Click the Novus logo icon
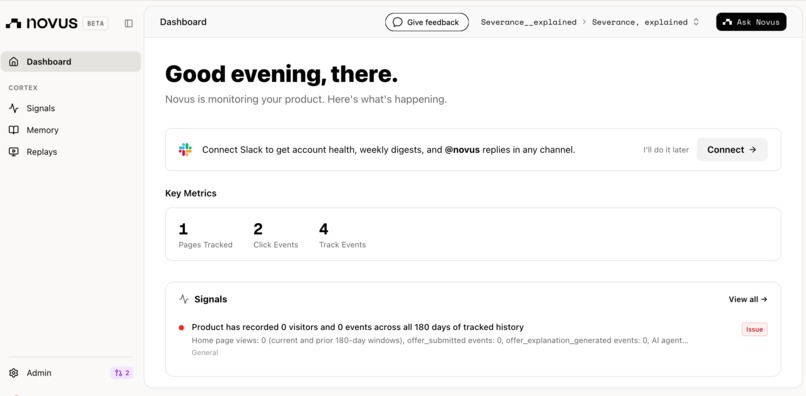 point(13,23)
